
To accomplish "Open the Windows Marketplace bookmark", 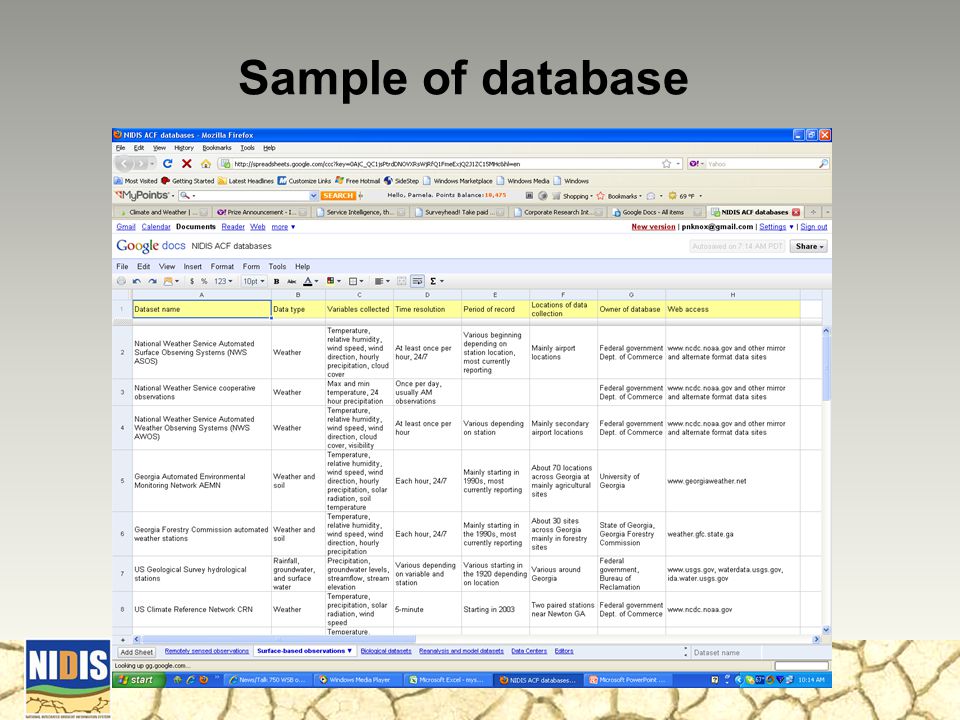I will pos(458,181).
